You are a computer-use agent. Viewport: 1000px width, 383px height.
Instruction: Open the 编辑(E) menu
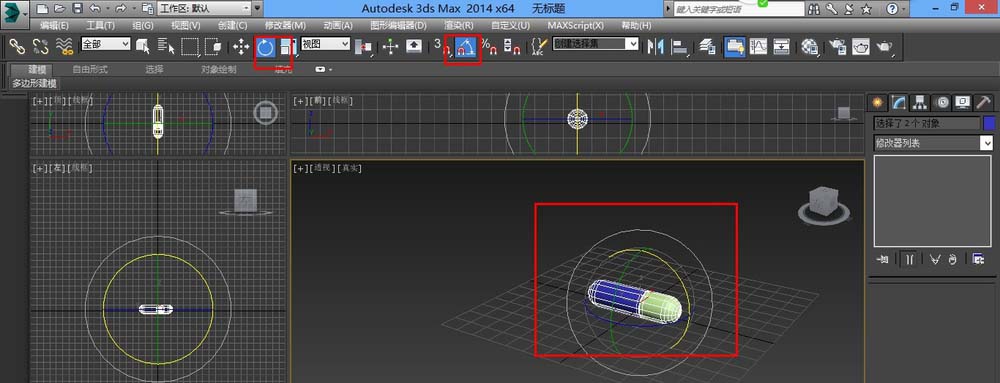(x=54, y=25)
